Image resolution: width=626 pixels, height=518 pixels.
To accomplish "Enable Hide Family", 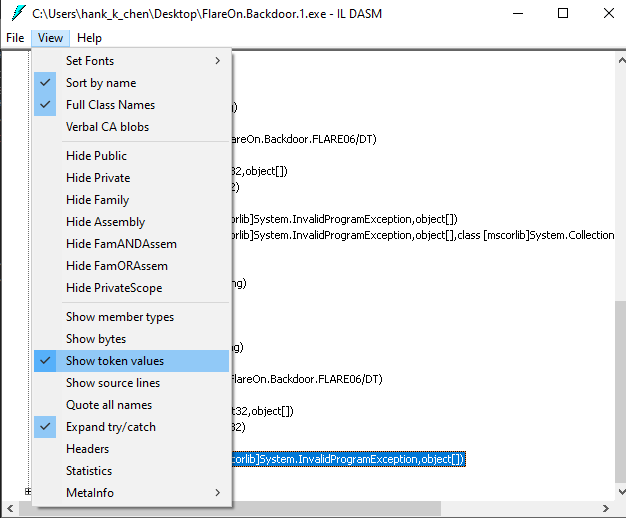I will tap(132, 200).
